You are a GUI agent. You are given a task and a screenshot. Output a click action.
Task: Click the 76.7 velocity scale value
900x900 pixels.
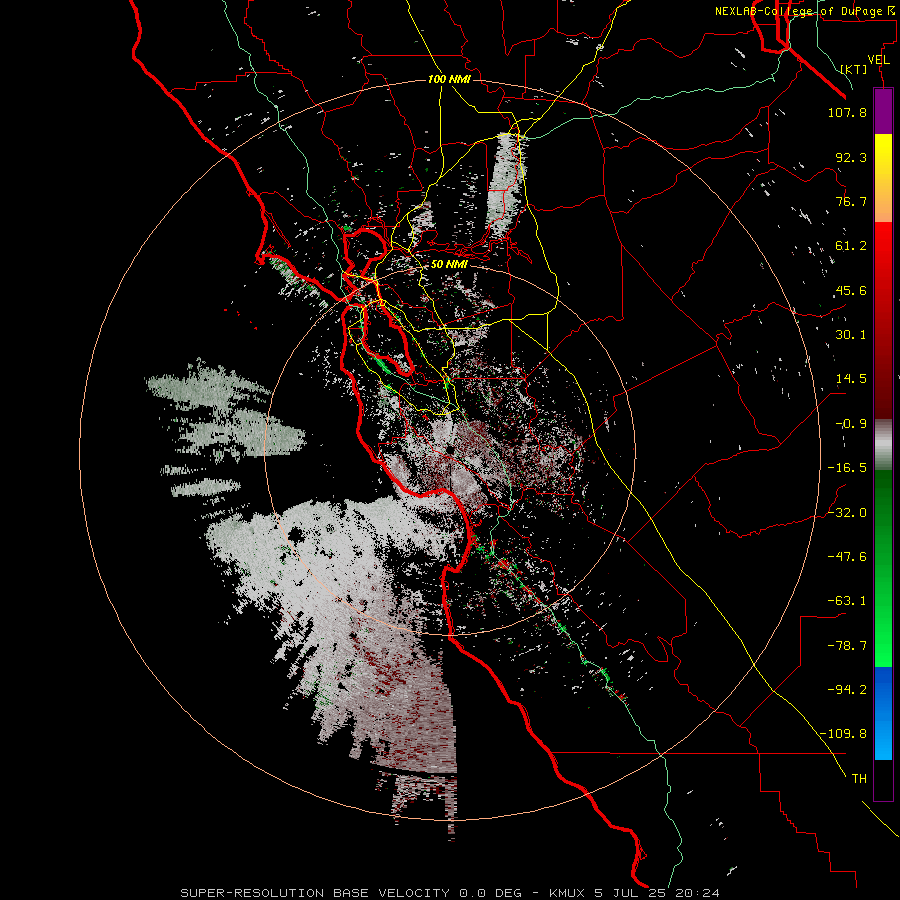click(x=851, y=201)
